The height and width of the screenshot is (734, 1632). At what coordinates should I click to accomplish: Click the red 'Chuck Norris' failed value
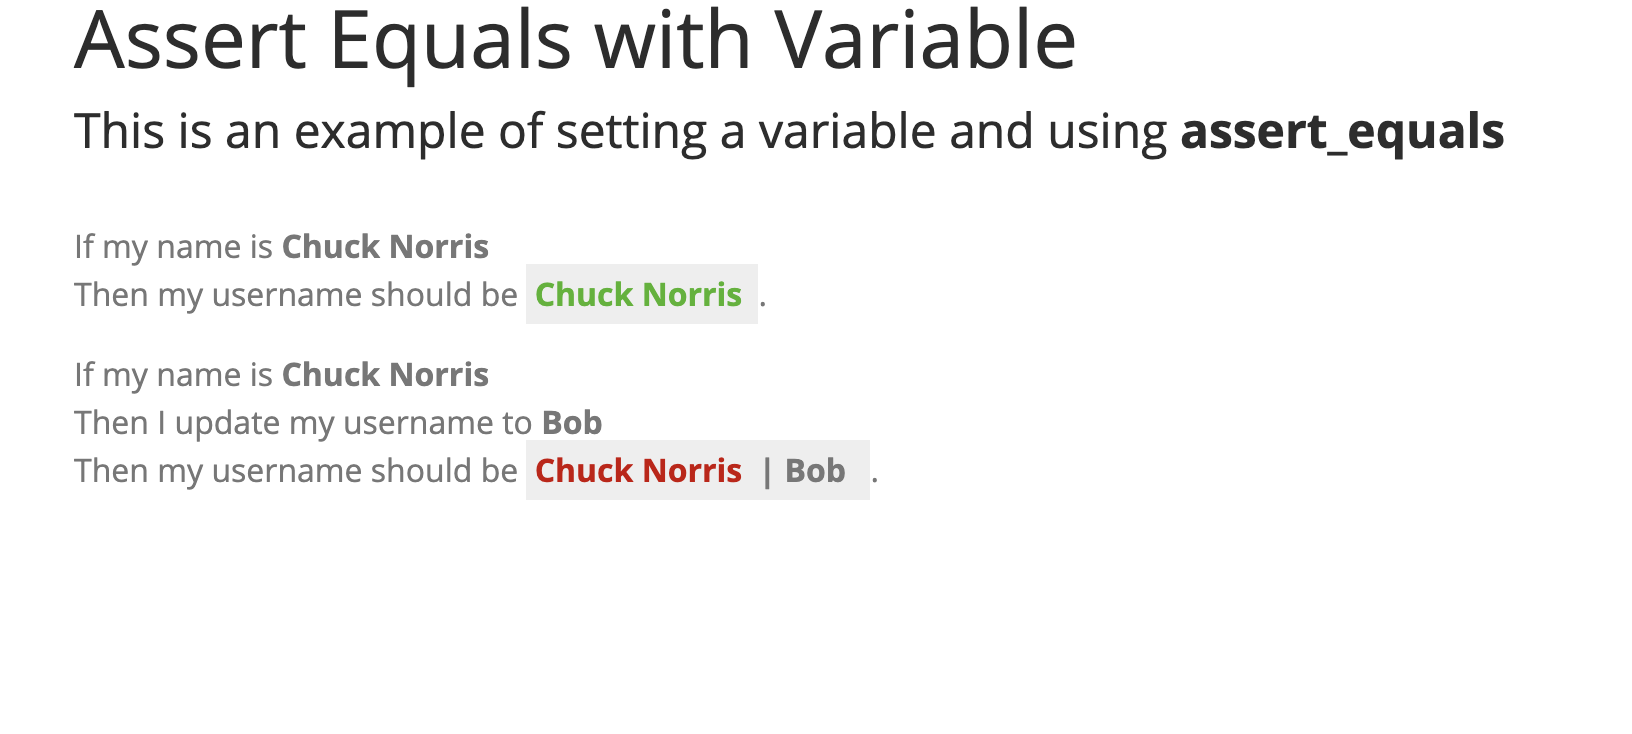click(x=638, y=471)
